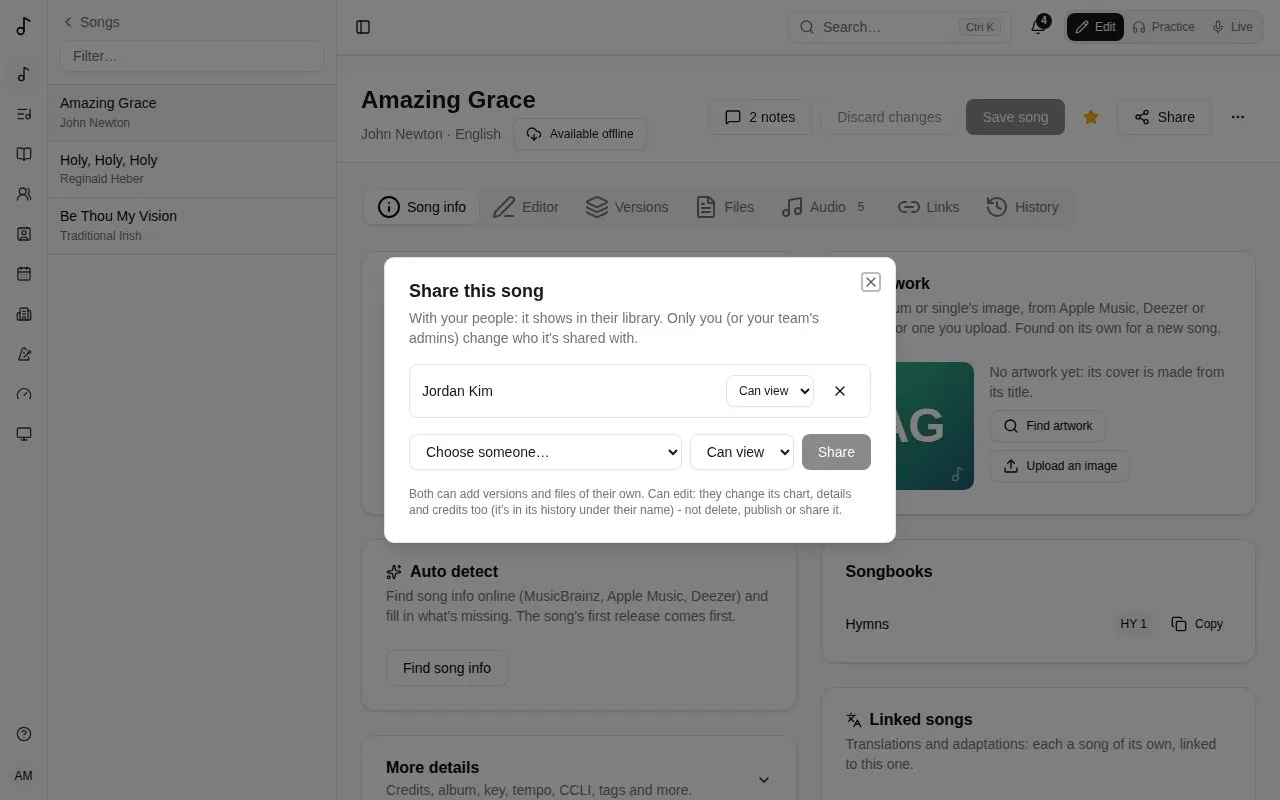Click Find song info button
1280x800 pixels.
(447, 668)
